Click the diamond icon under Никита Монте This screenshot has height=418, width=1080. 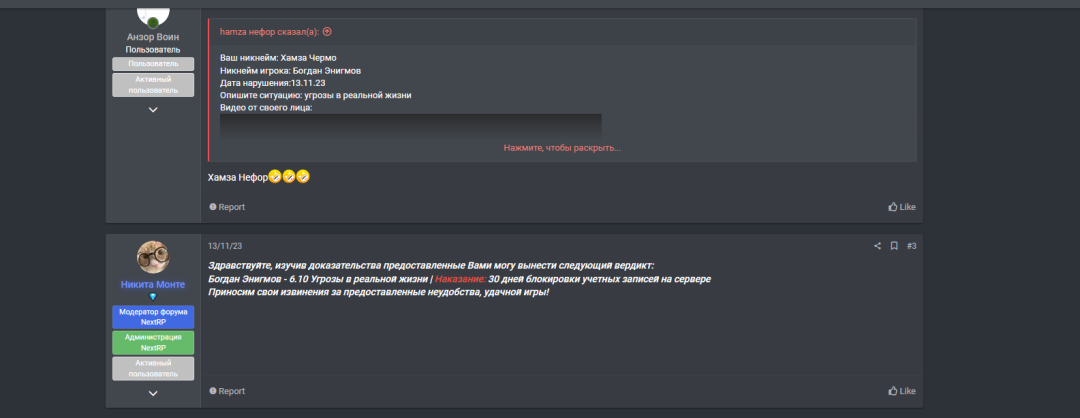153,297
